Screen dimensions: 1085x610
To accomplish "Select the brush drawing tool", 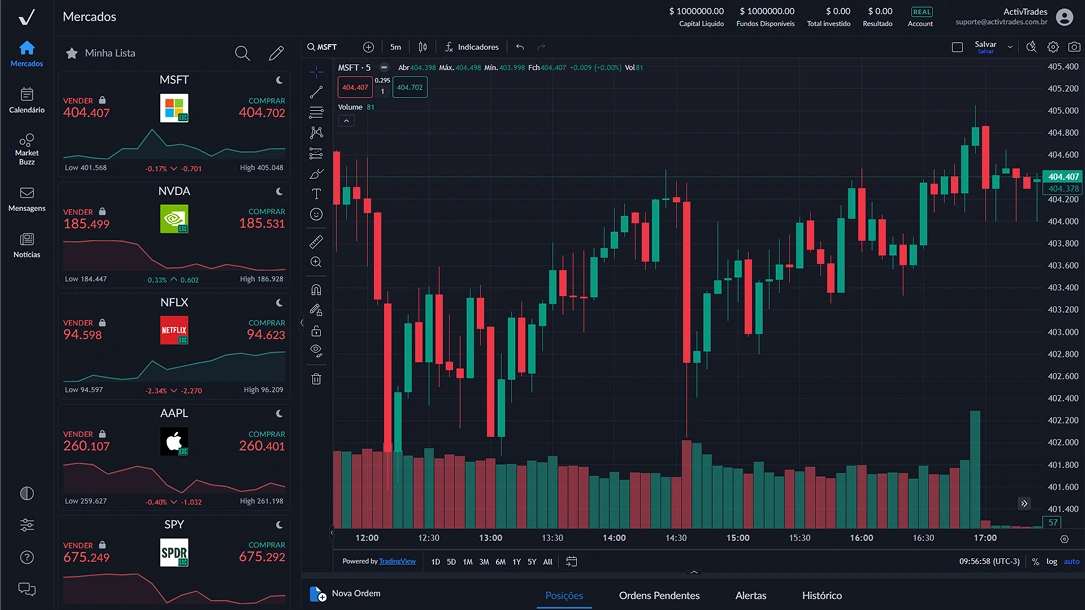I will (x=316, y=174).
